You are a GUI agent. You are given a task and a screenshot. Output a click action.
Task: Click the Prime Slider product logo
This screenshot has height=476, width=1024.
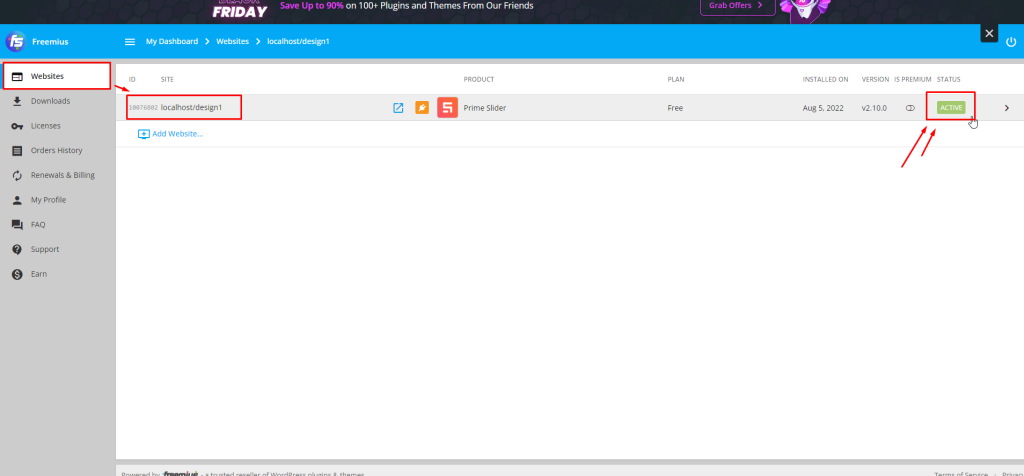pos(447,108)
